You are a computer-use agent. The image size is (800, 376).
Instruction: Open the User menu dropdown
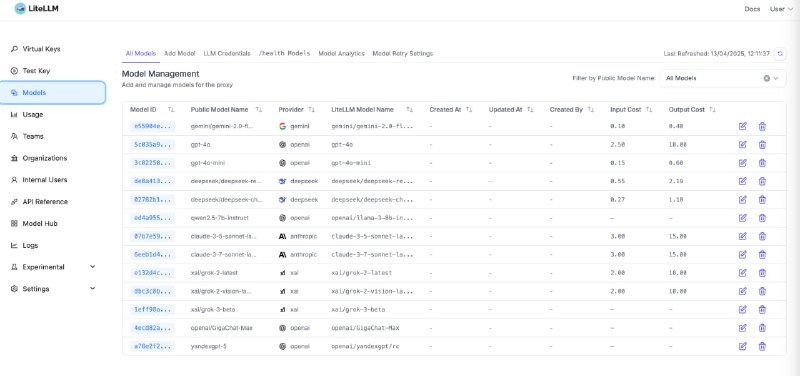pos(781,9)
